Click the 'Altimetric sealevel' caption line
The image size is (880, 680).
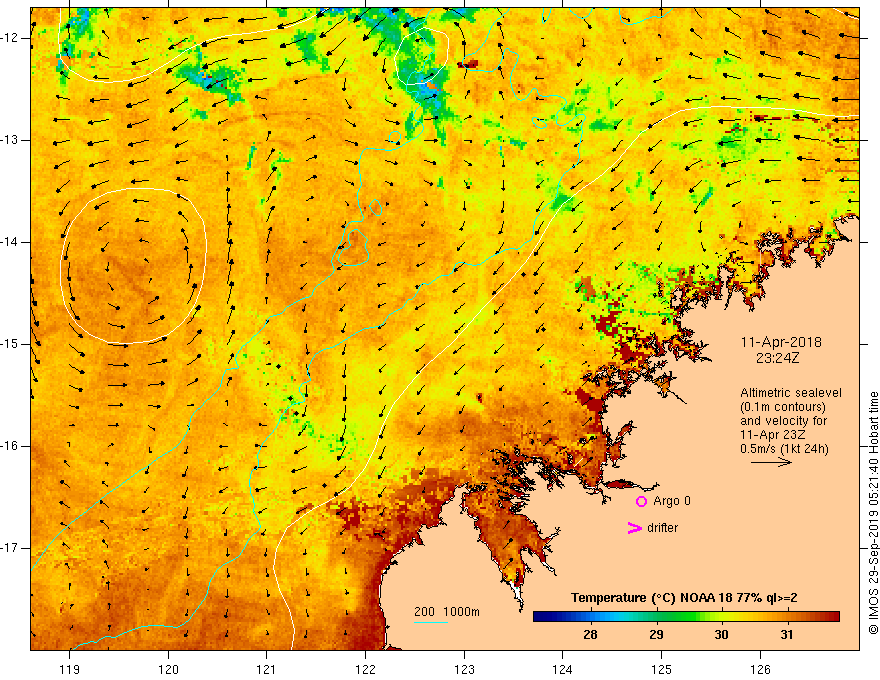pos(791,393)
